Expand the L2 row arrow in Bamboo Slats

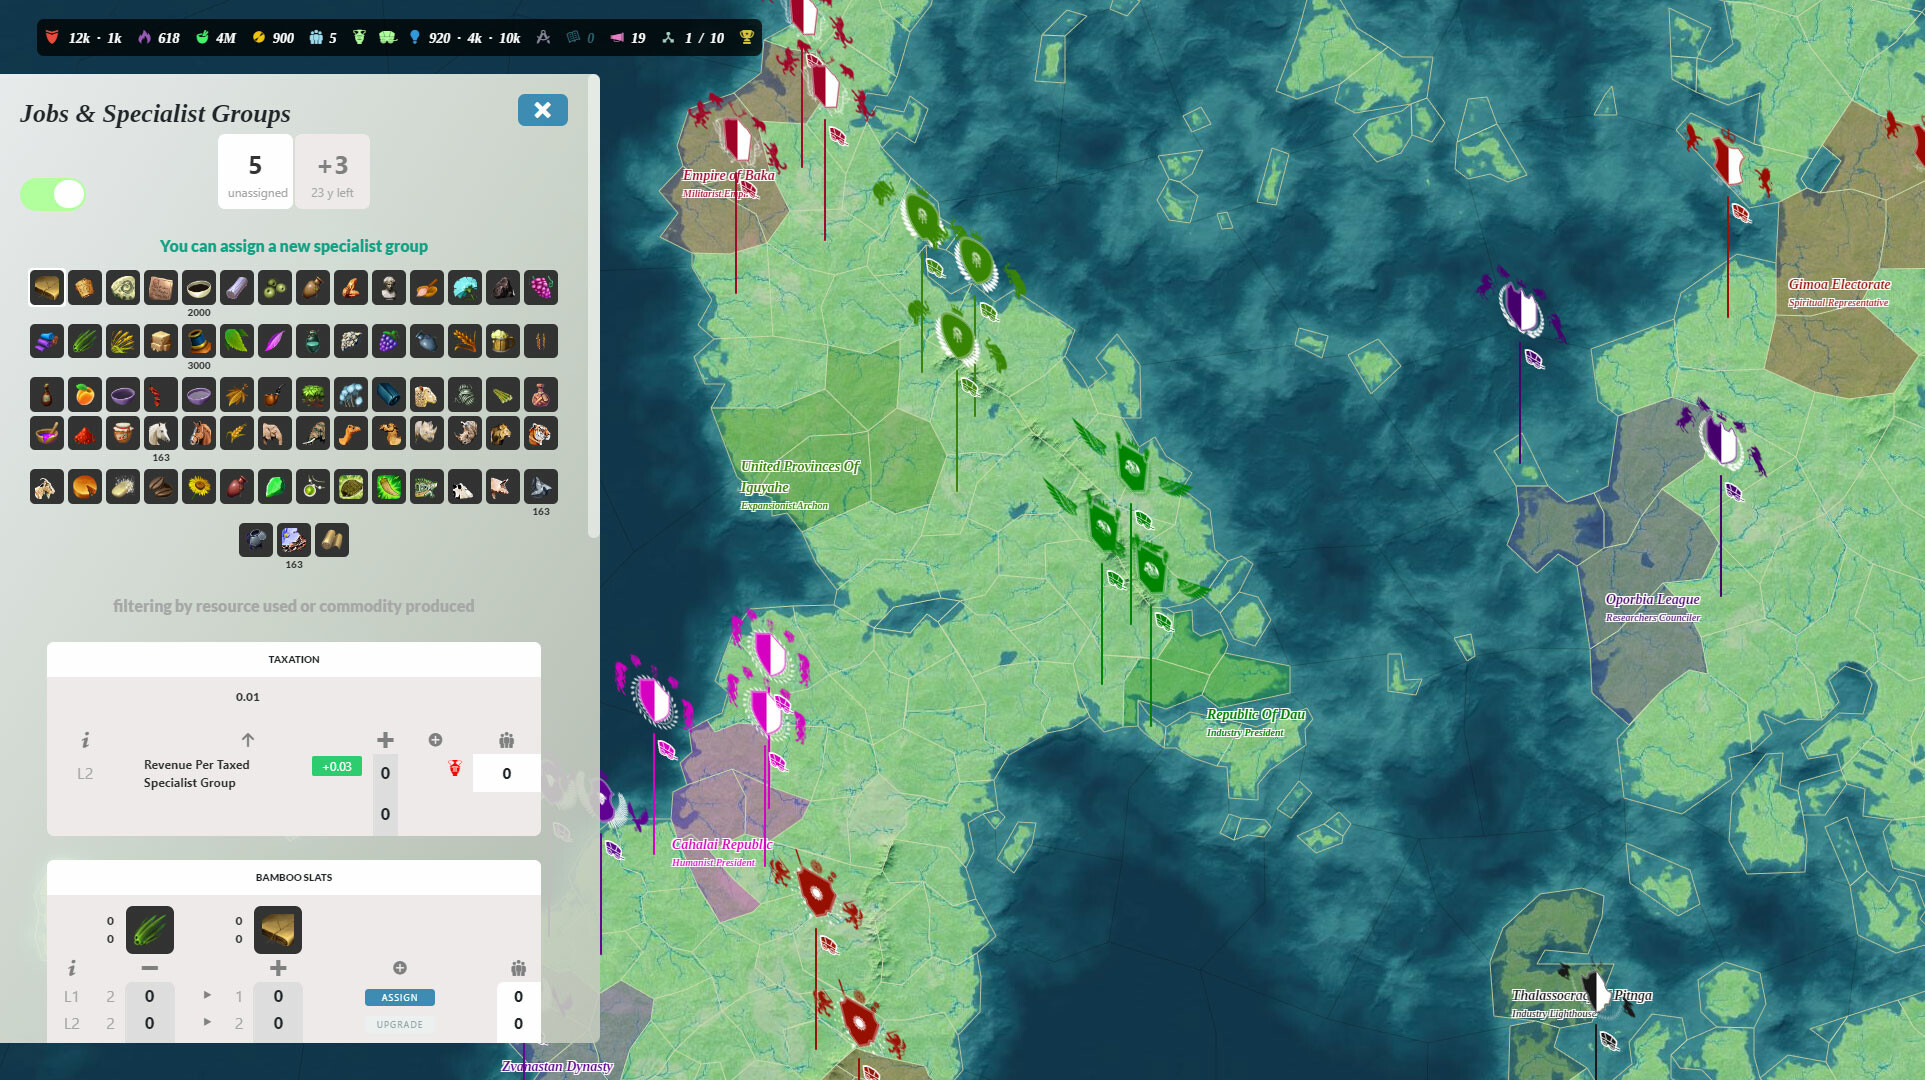point(207,1023)
